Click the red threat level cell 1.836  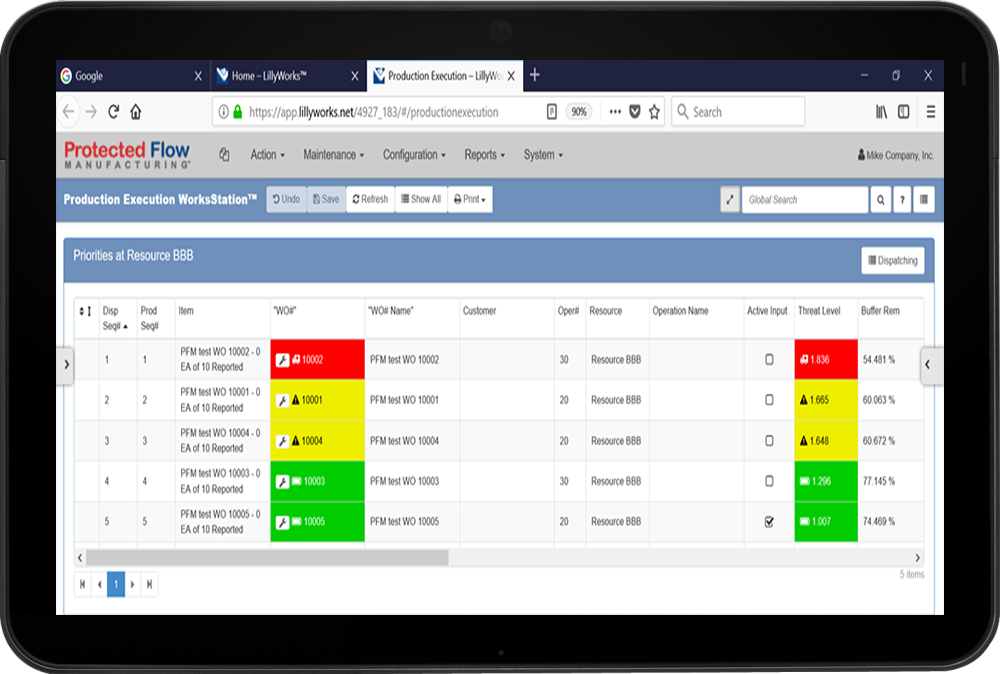[826, 360]
